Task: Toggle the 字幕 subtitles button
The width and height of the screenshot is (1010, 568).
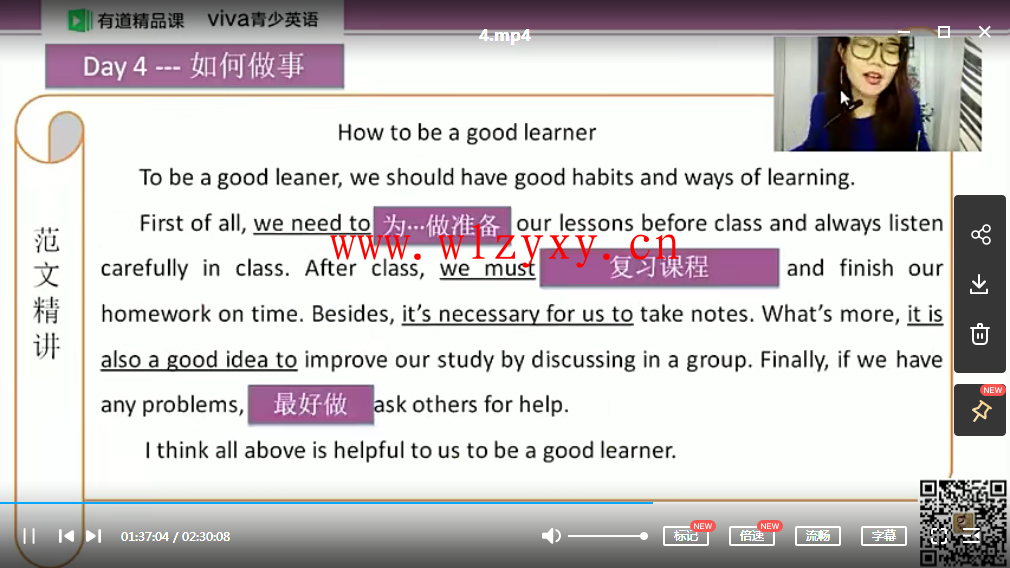Action: coord(884,536)
